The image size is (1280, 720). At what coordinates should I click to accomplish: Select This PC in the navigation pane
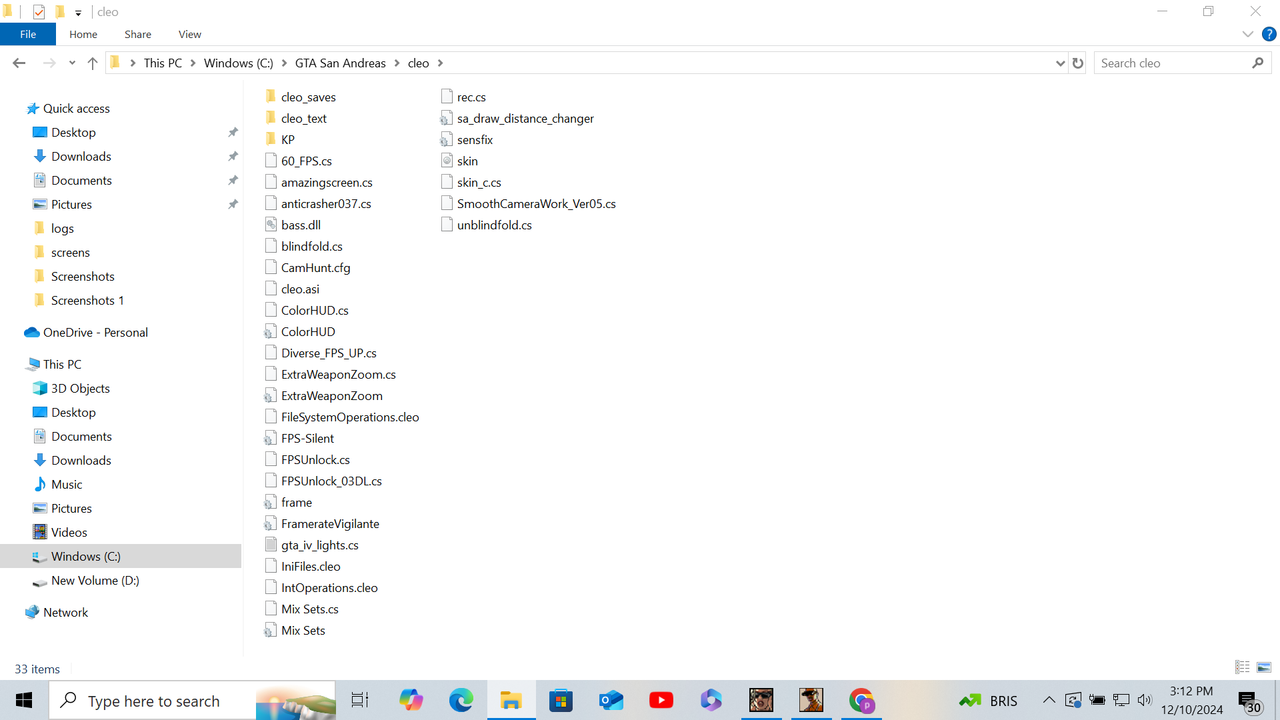click(x=62, y=364)
